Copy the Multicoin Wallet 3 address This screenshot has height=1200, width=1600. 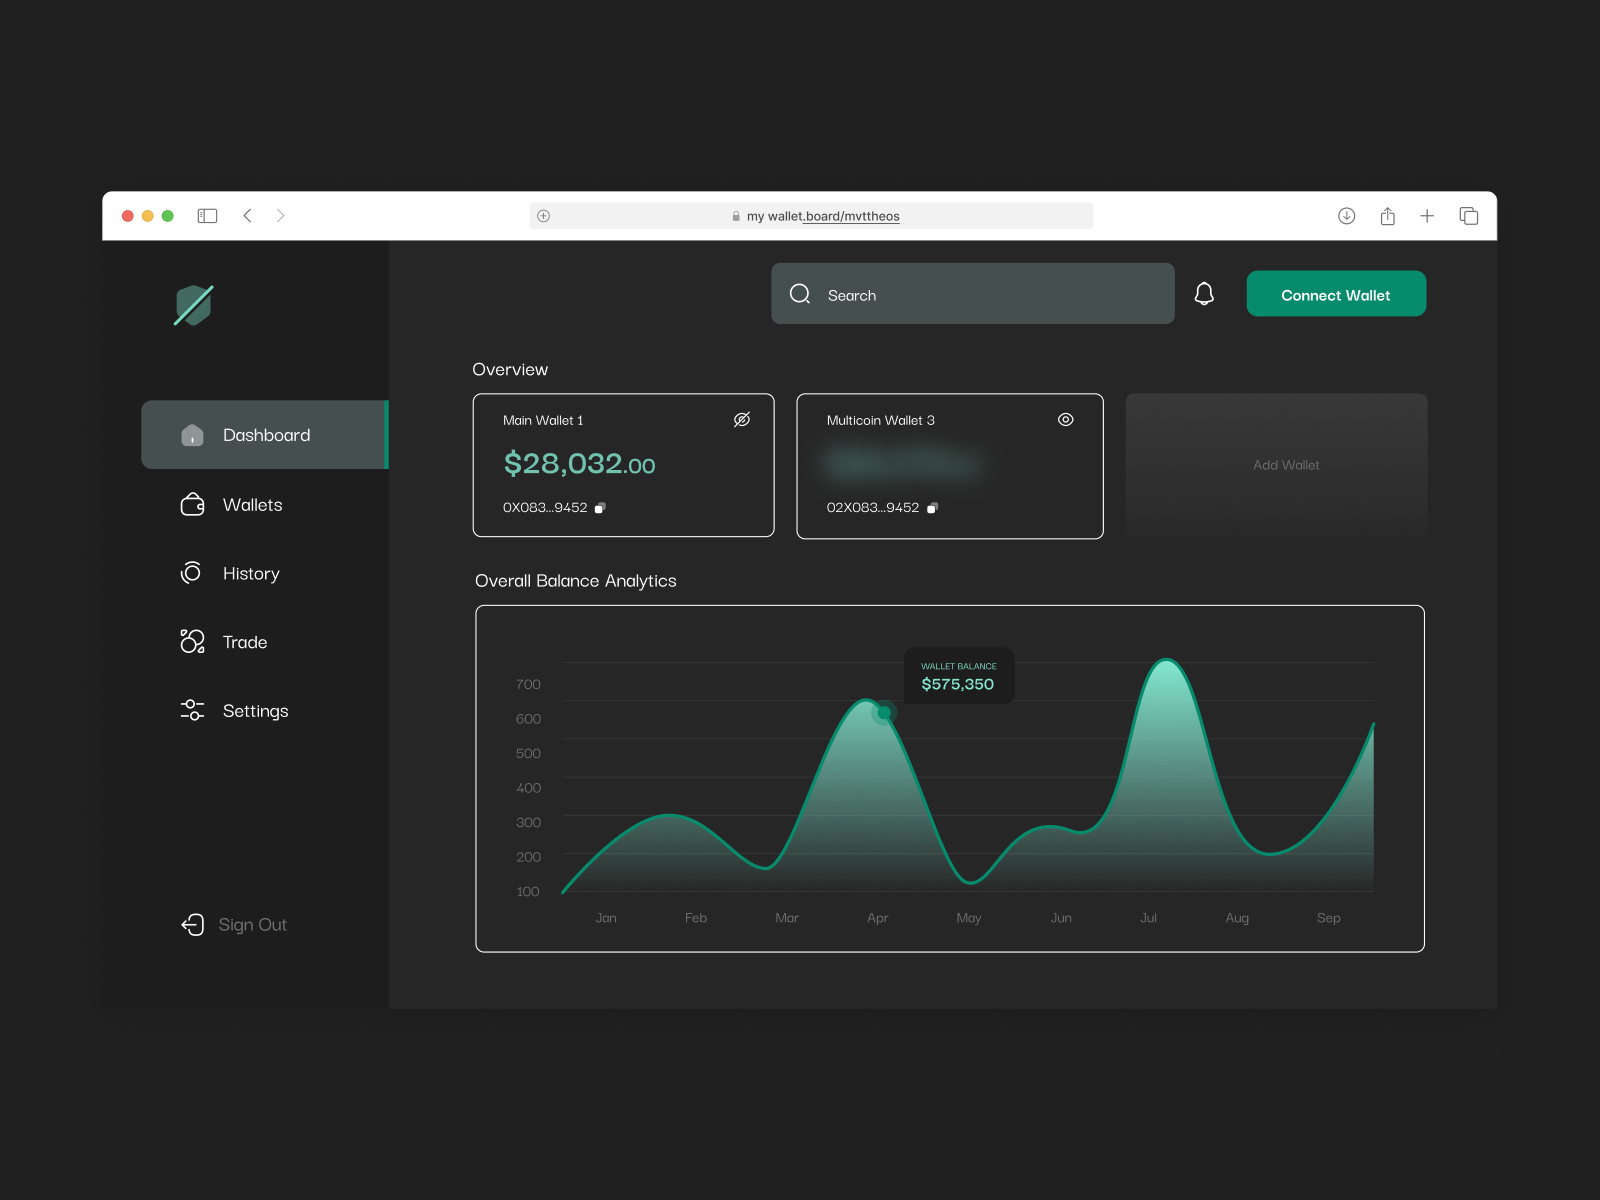932,507
